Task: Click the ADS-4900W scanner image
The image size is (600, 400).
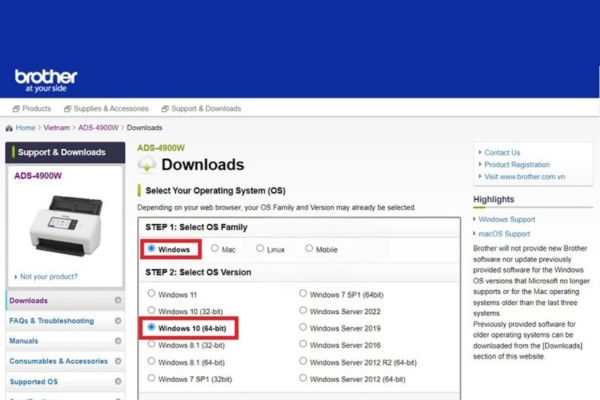Action: pos(65,226)
